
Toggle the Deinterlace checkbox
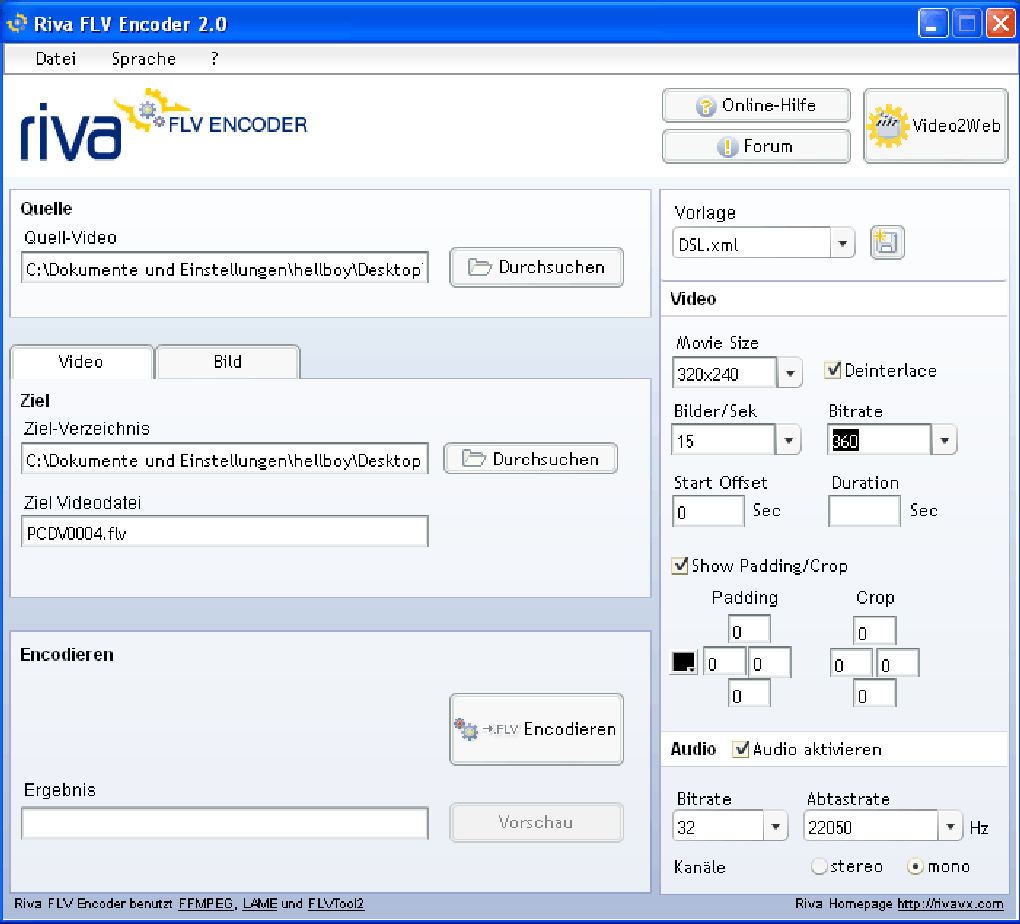coord(833,370)
